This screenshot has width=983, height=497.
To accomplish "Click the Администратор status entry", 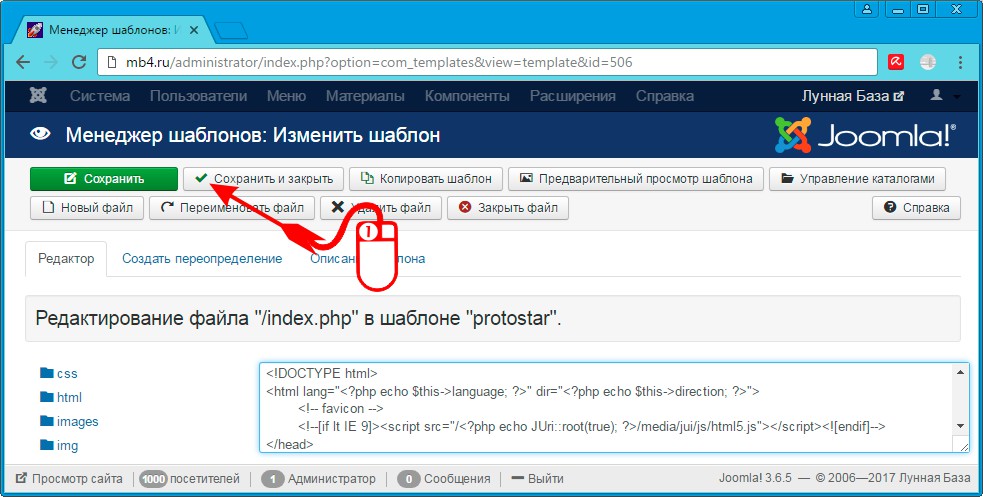I will (x=318, y=479).
